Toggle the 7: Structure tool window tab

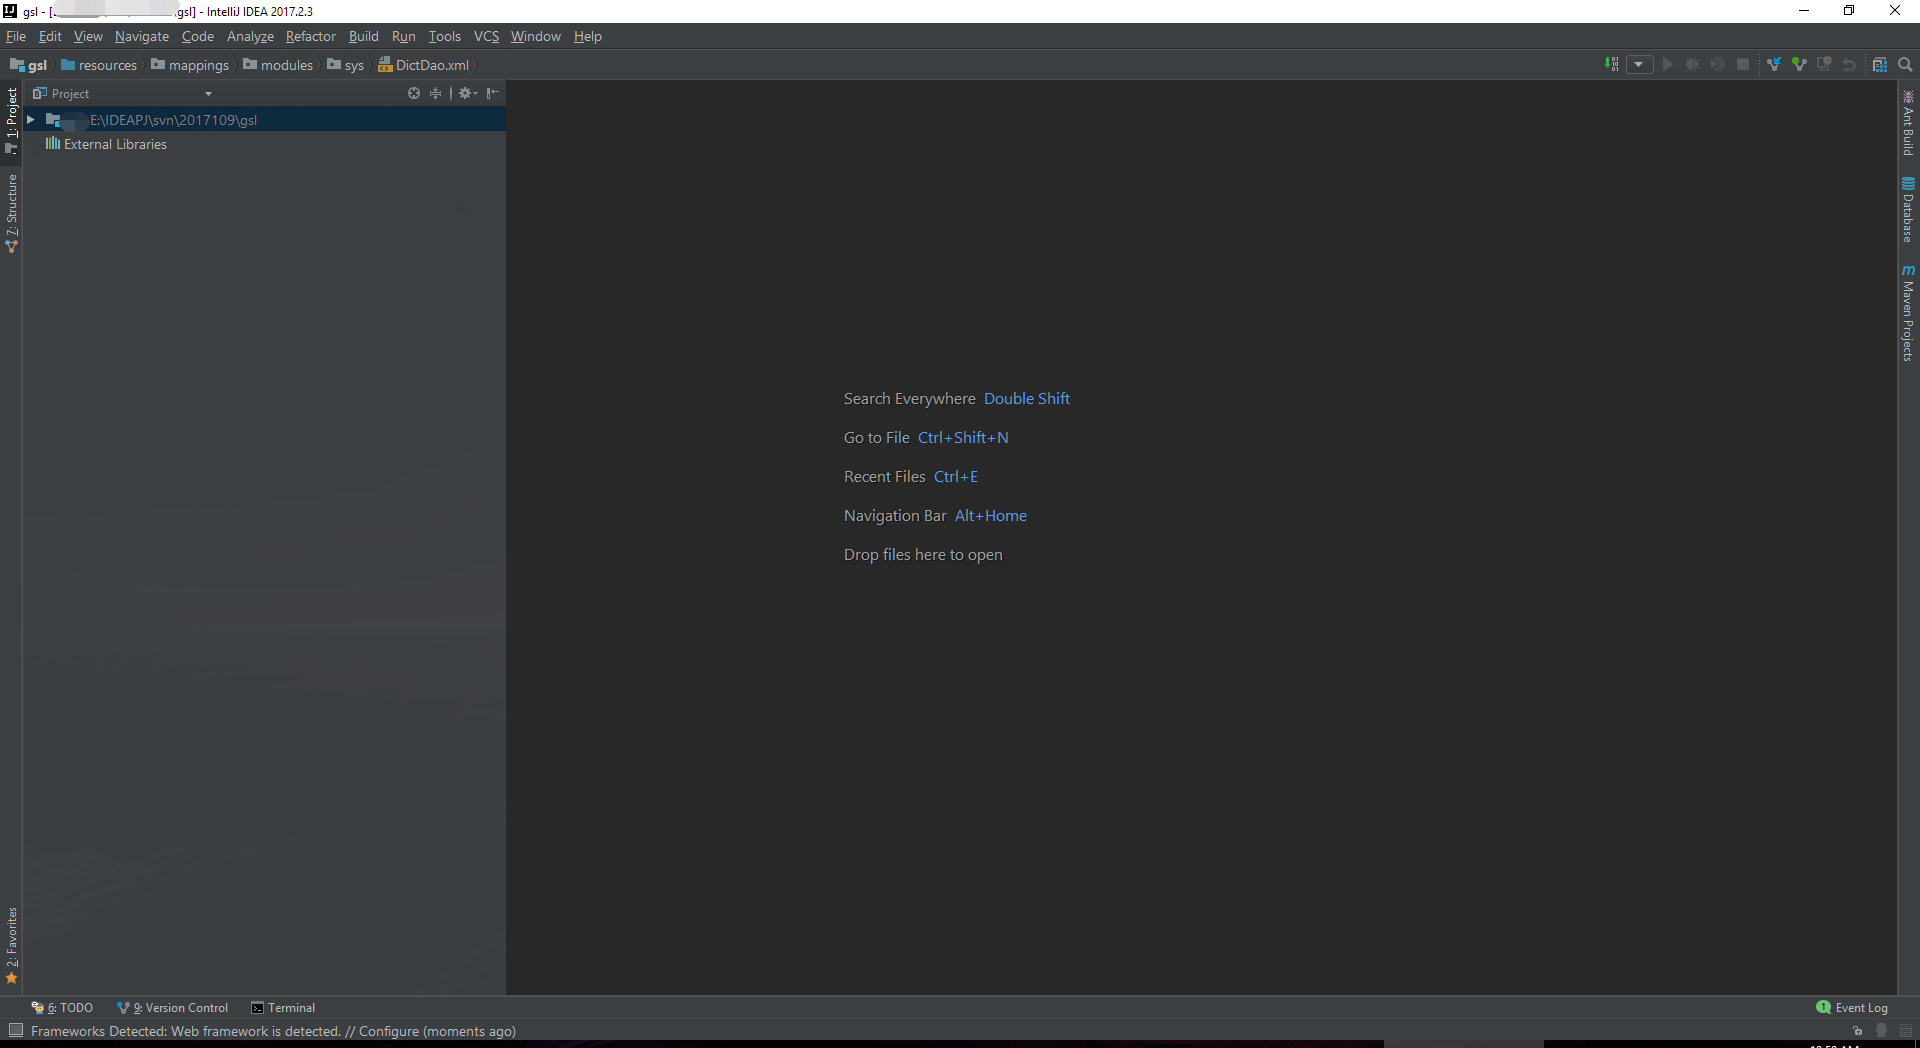coord(11,212)
